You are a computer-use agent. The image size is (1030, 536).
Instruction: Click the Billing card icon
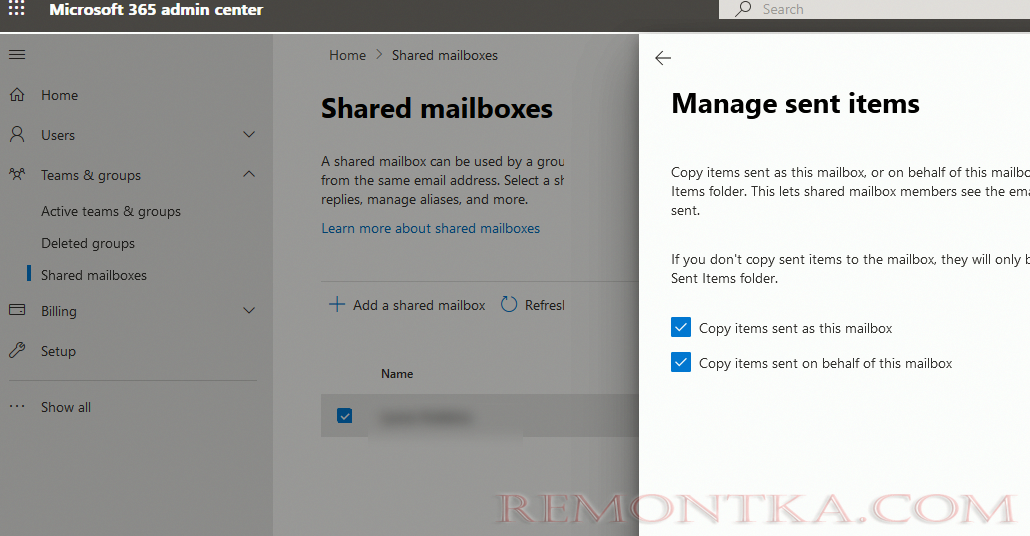(x=17, y=310)
